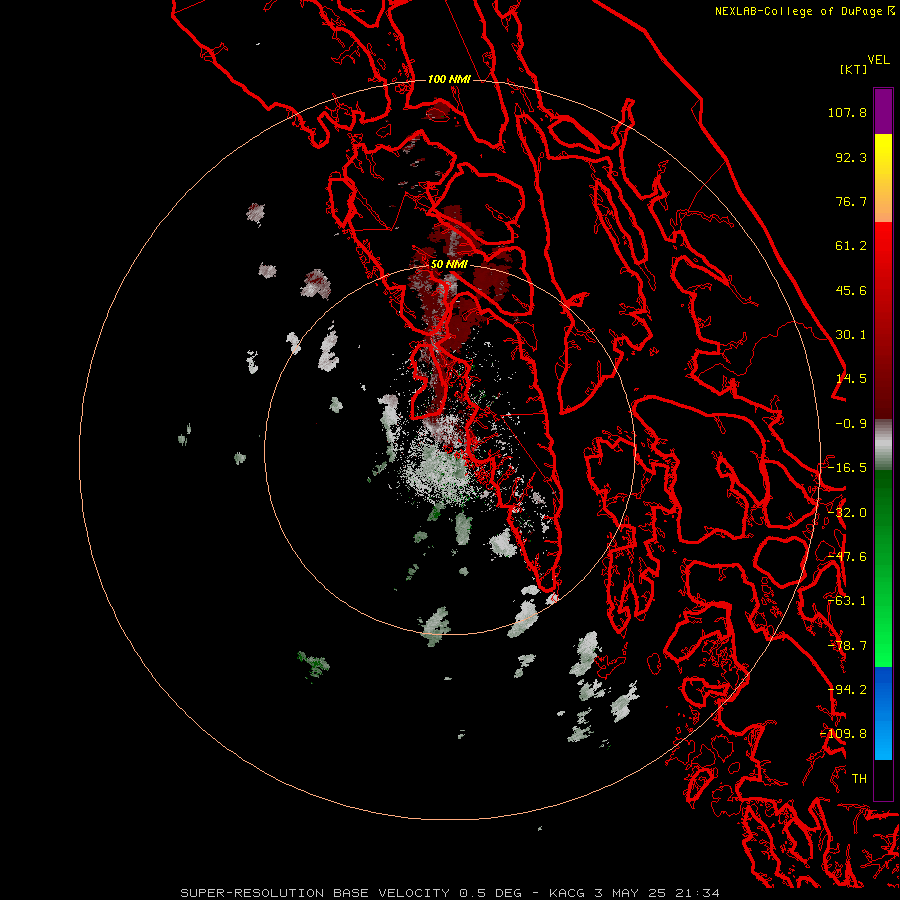Viewport: 900px width, 900px height.
Task: Select the -32.0 scale label
Action: coord(847,513)
